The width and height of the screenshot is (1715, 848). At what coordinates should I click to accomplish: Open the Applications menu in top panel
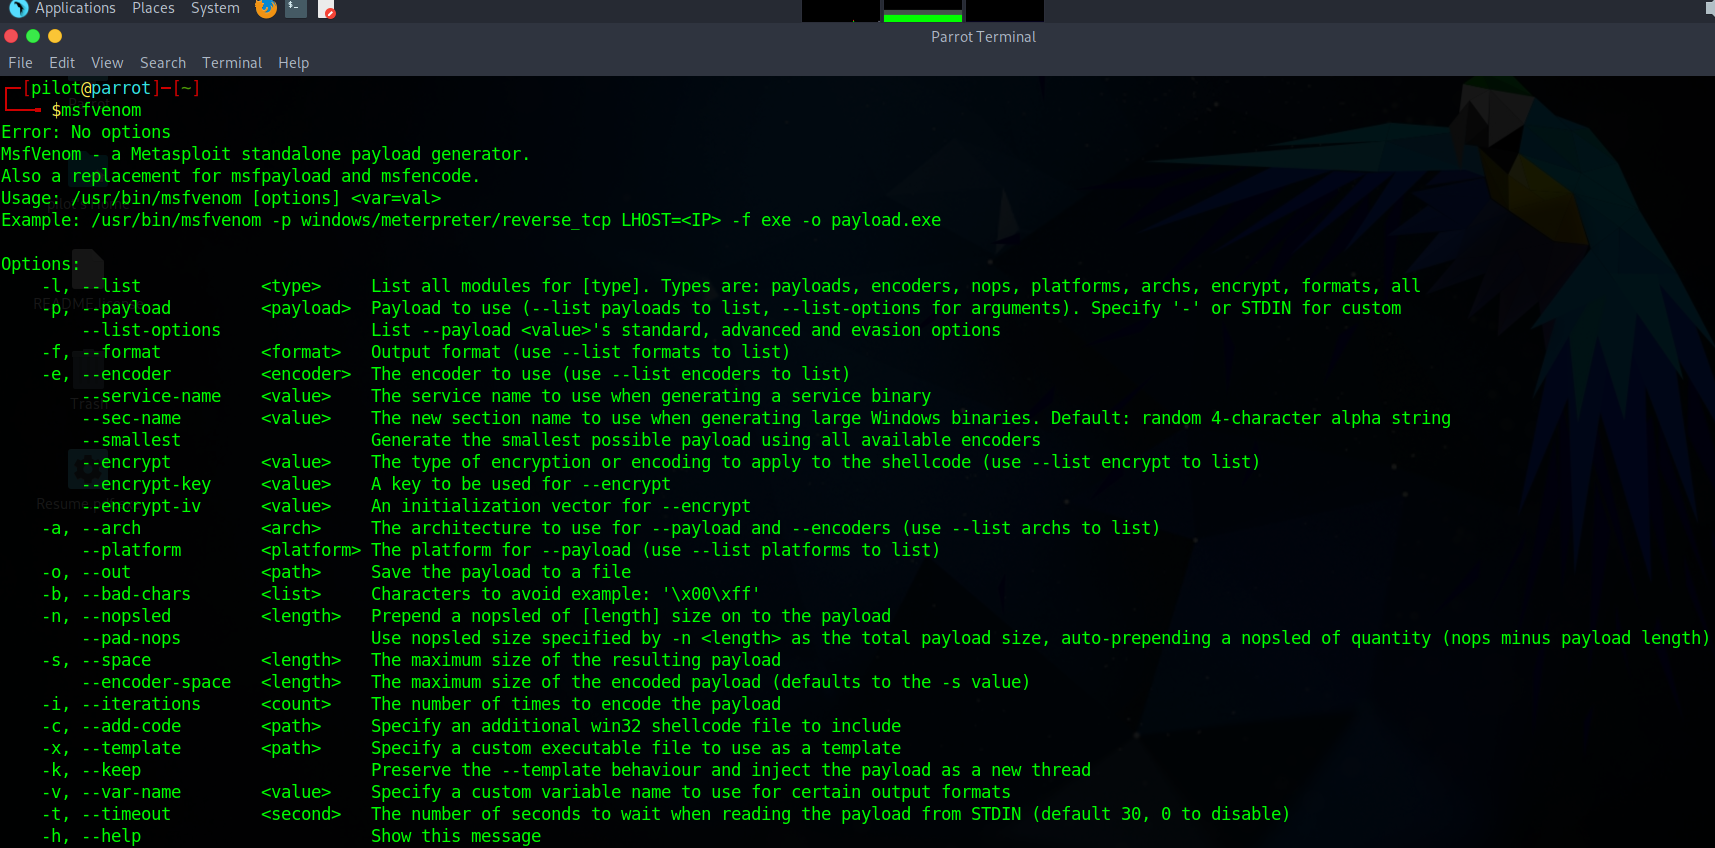(75, 8)
